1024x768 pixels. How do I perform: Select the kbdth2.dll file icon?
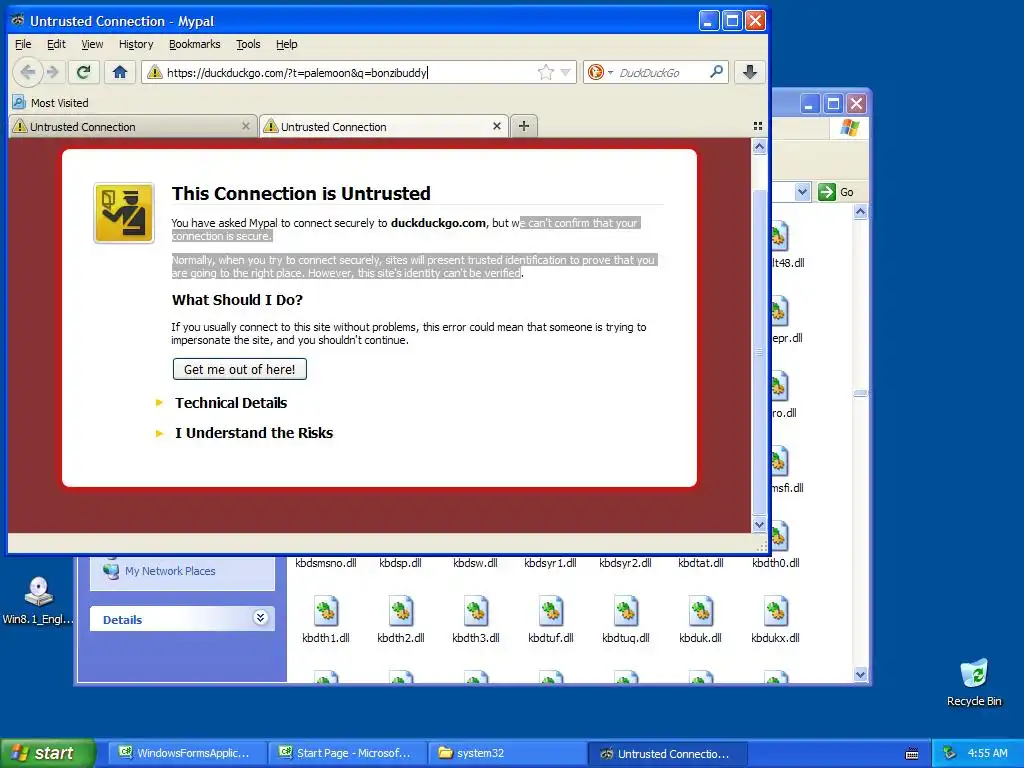400,611
